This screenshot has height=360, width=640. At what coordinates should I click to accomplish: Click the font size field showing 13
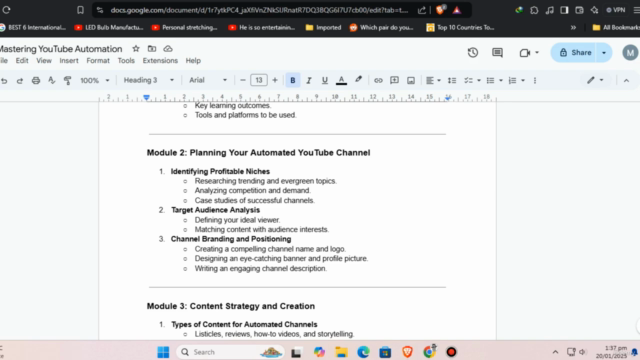tap(259, 80)
